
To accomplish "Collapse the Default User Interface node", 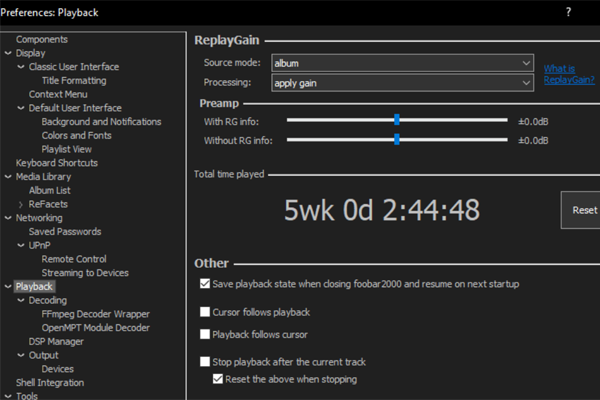I will coord(21,108).
